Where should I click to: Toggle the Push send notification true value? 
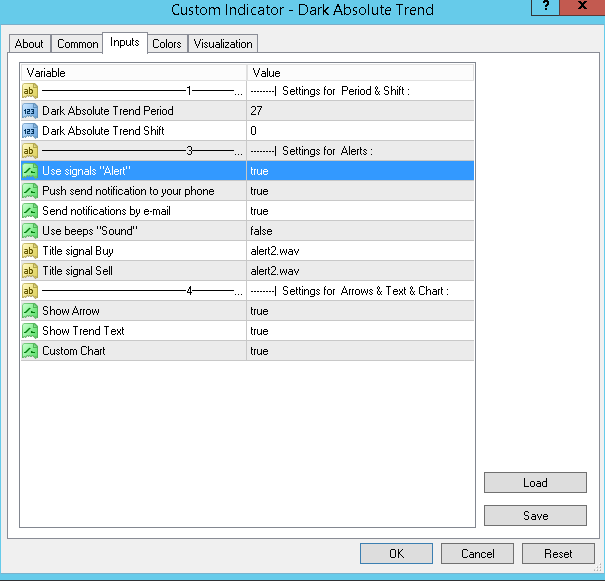pos(360,191)
